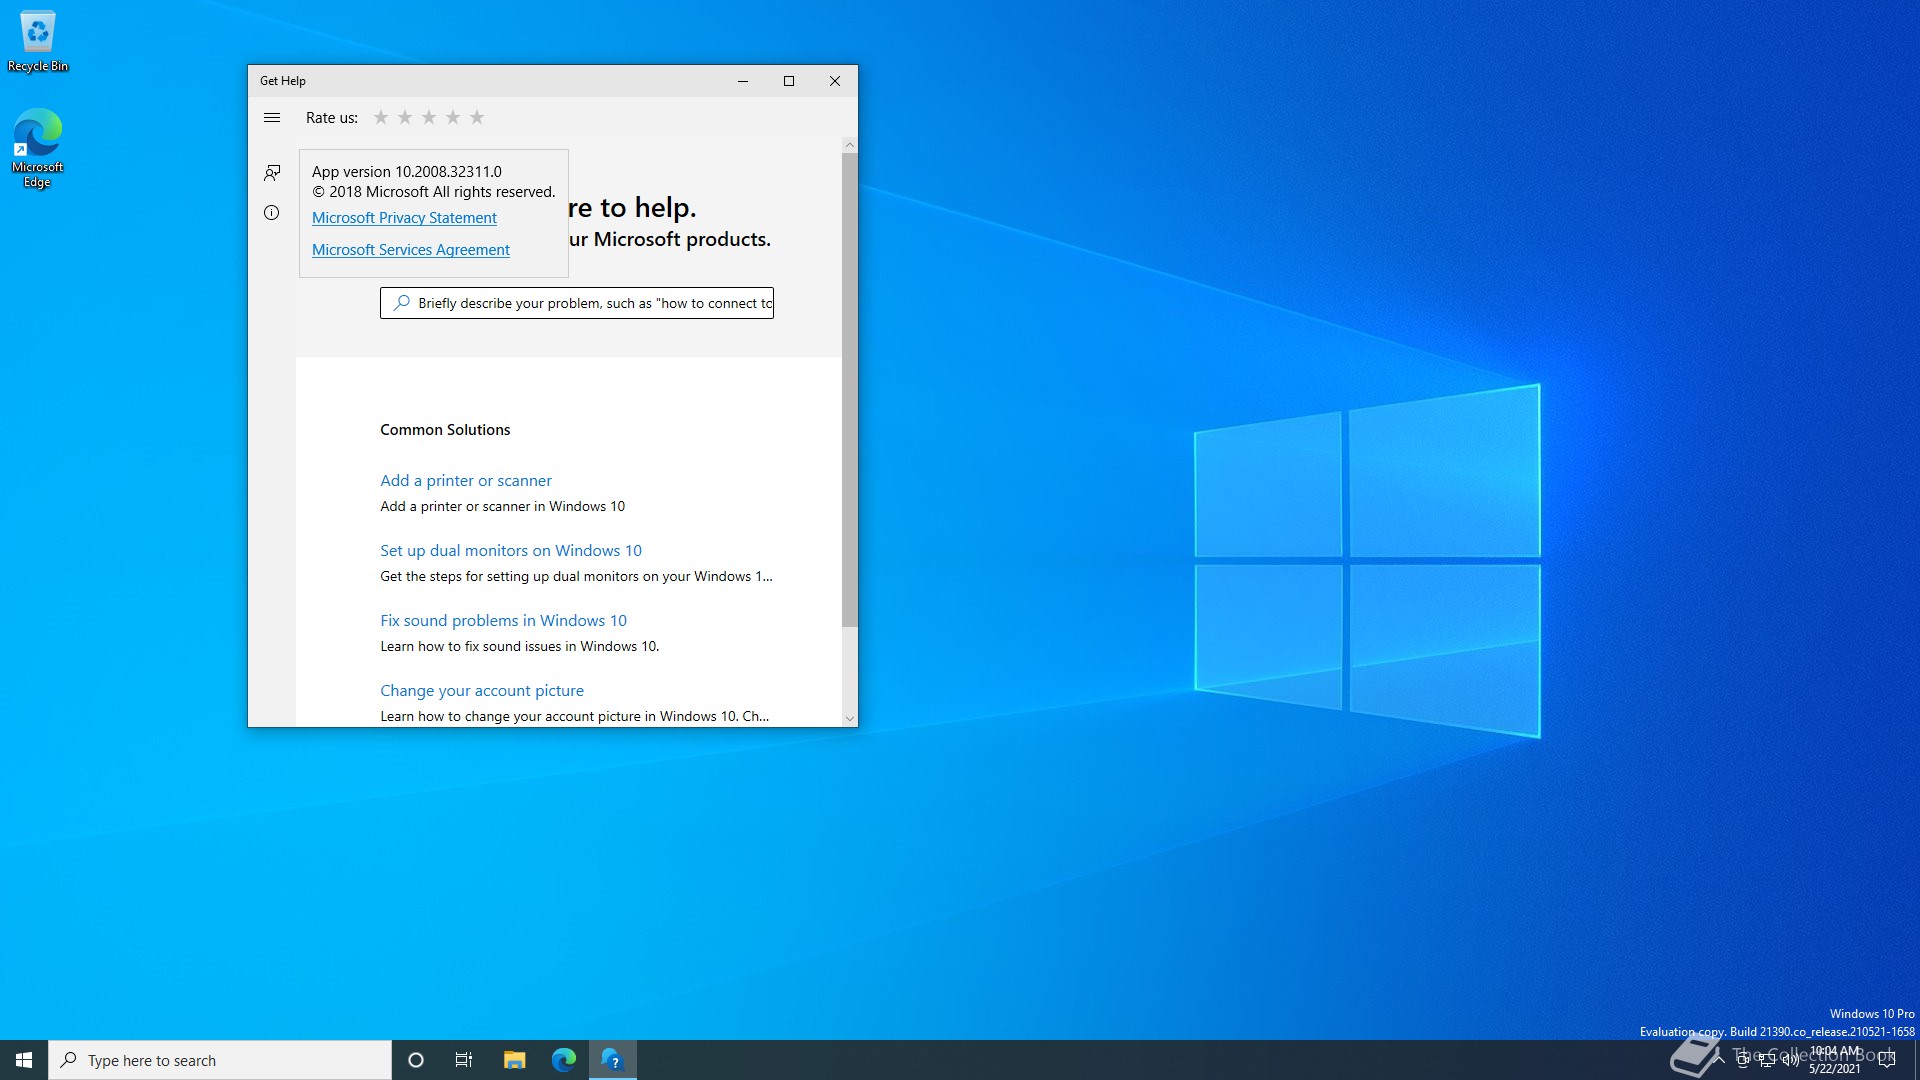Close the Get Help window
Screen dimensions: 1920x1080
click(x=835, y=81)
